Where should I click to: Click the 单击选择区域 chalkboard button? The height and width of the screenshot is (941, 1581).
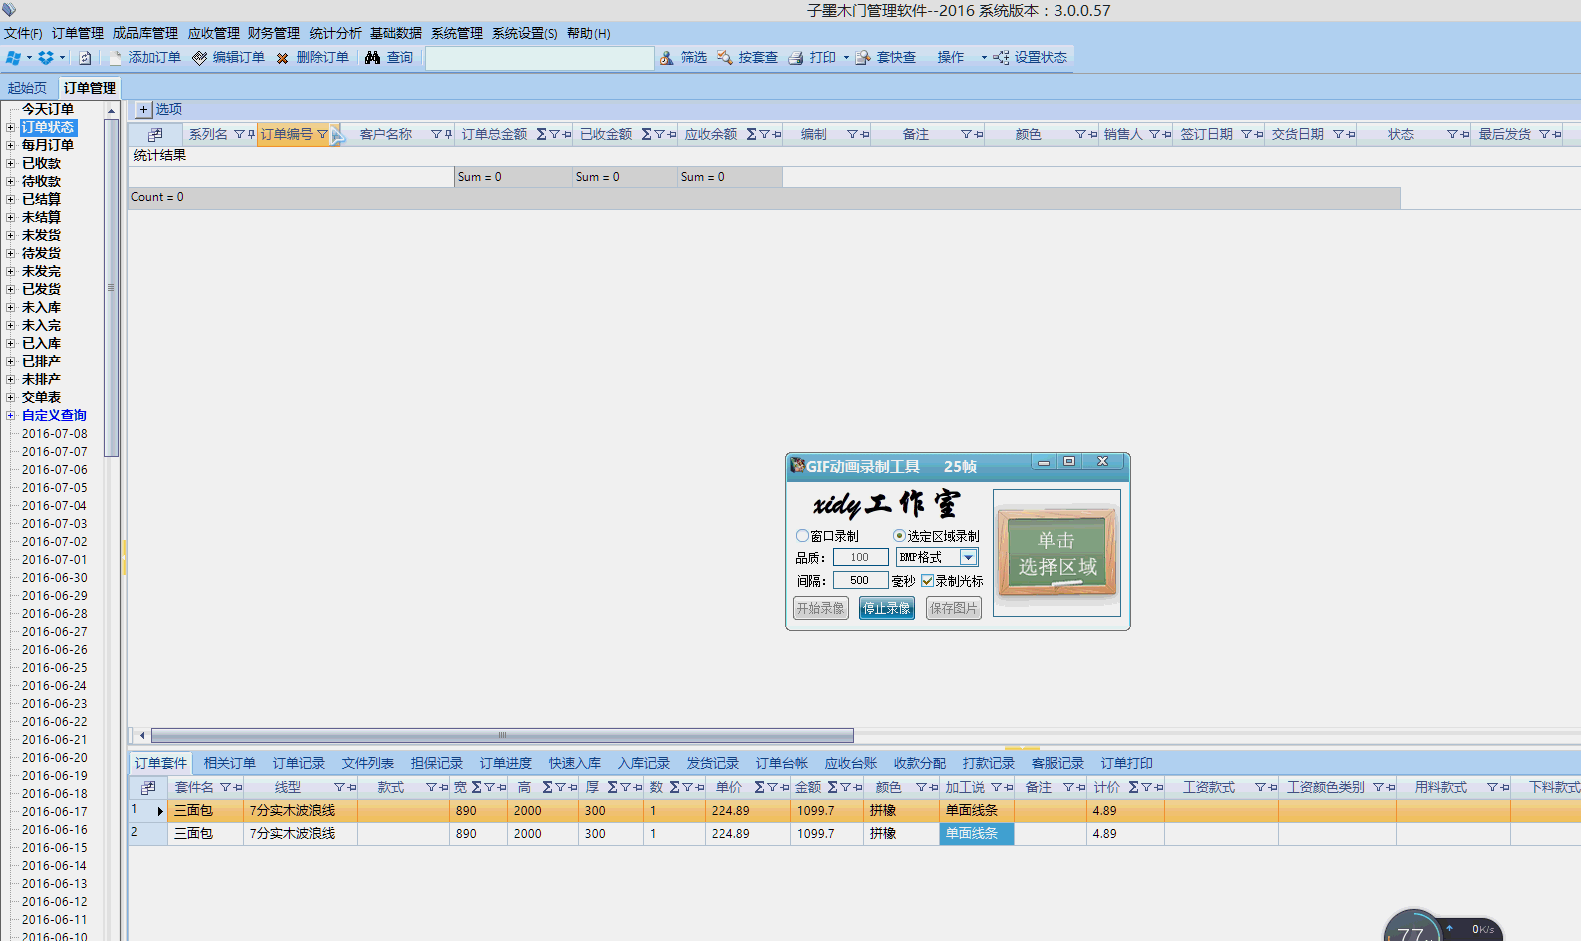coord(1056,553)
